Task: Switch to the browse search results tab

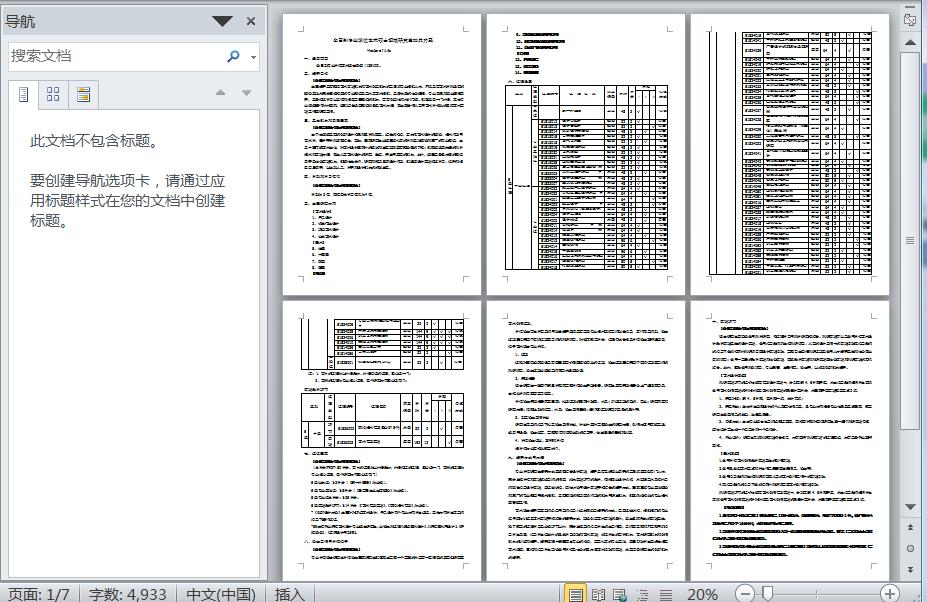Action: [x=83, y=95]
